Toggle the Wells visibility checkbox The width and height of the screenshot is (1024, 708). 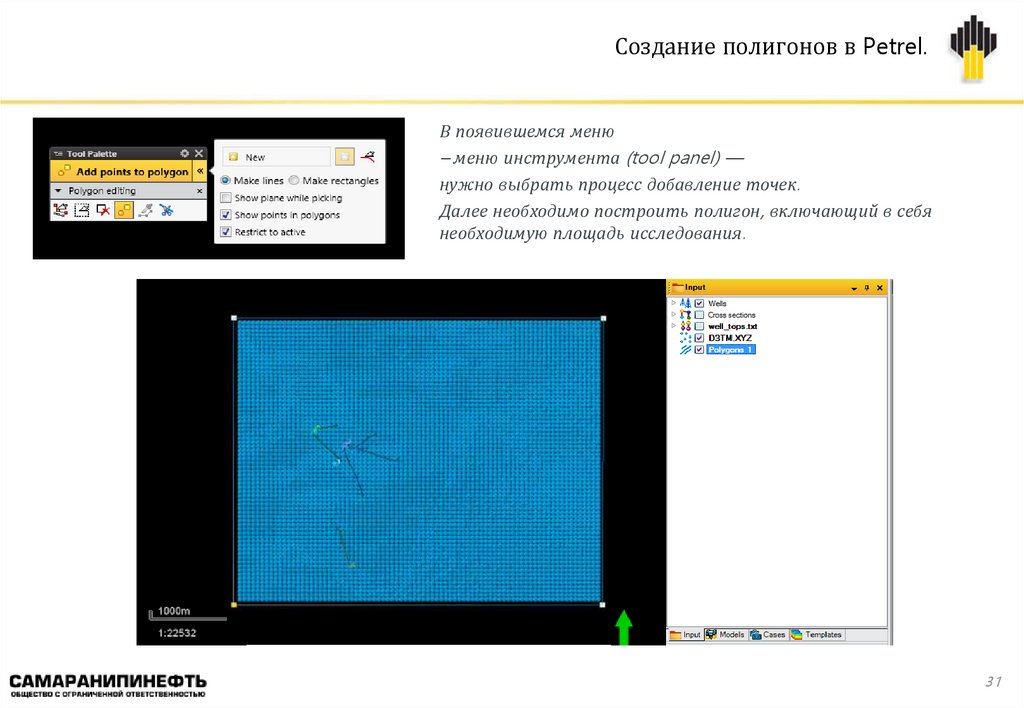[699, 303]
